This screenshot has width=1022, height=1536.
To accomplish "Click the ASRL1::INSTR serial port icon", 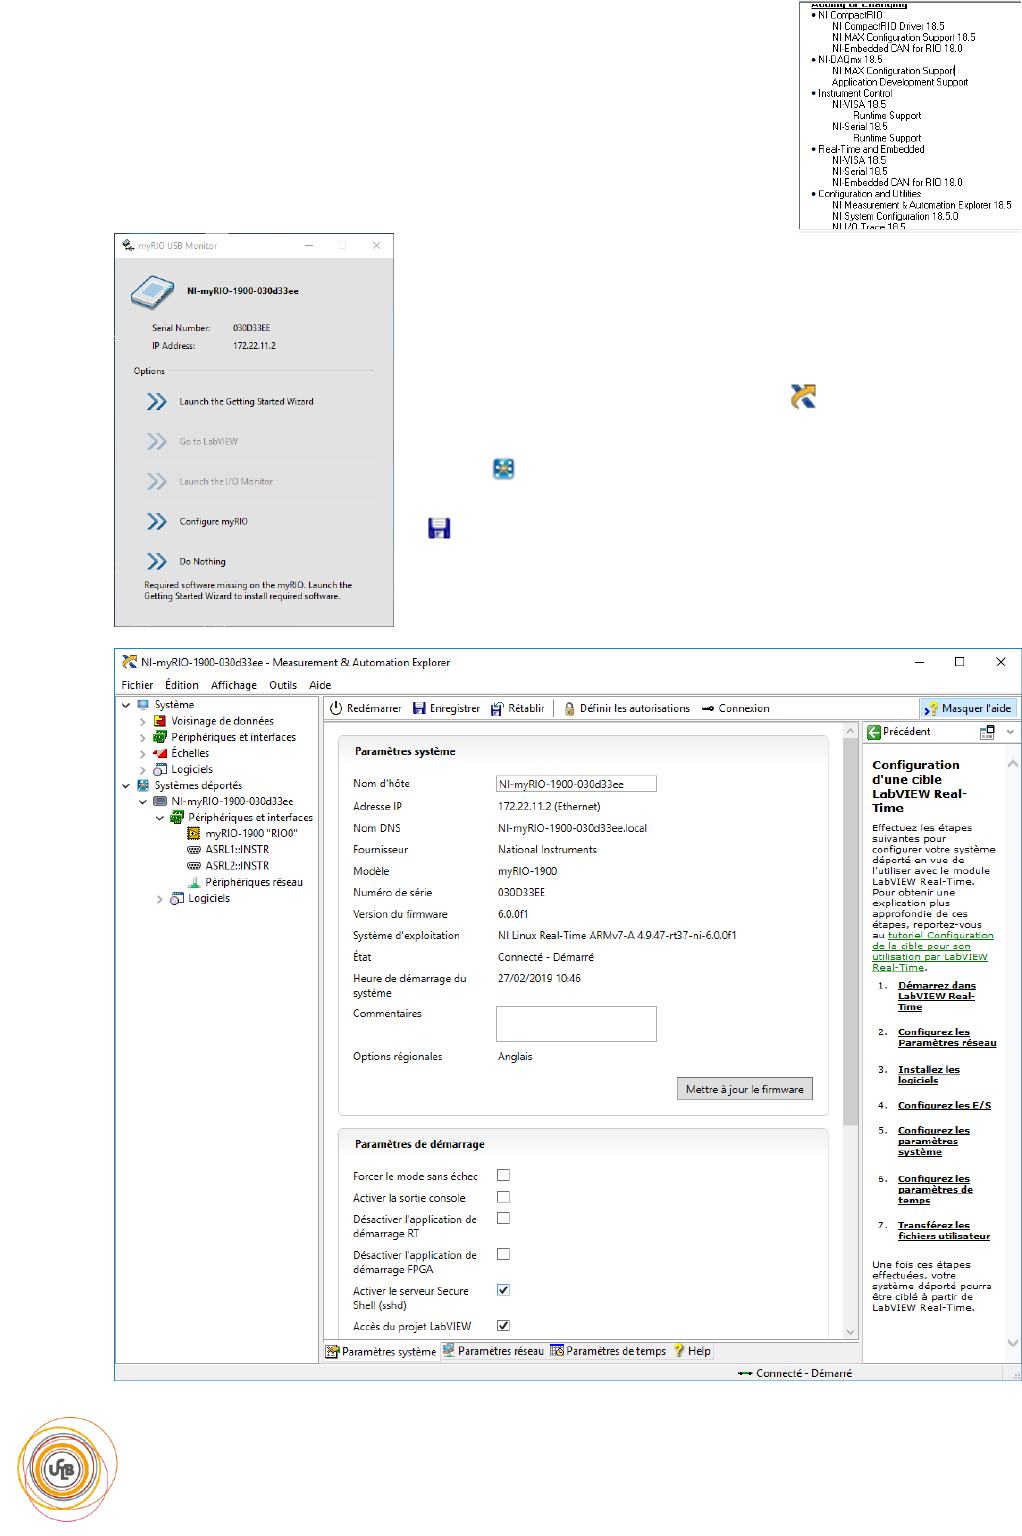I will point(194,849).
